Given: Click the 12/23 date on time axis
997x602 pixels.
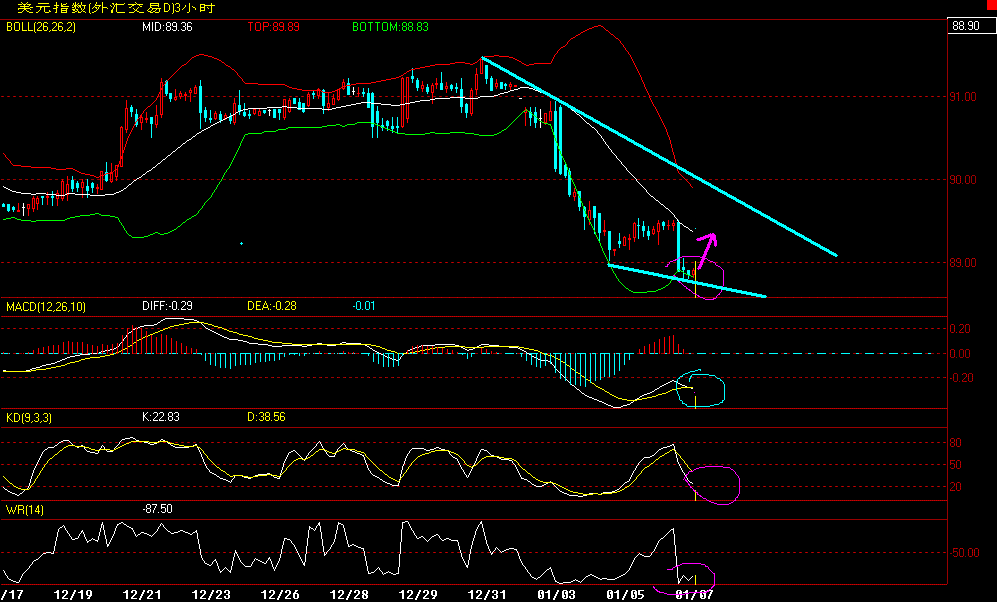Looking at the screenshot, I should coord(211,595).
